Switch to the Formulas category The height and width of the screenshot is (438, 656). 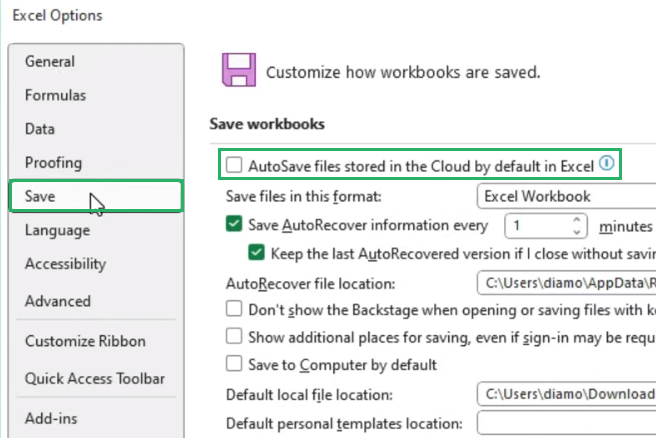pyautogui.click(x=55, y=95)
